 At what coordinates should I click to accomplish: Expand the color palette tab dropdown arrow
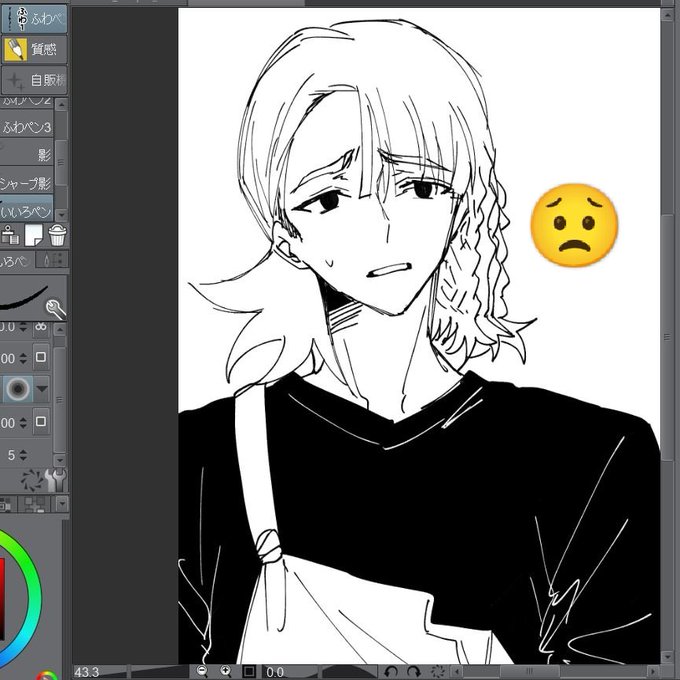pos(62,504)
